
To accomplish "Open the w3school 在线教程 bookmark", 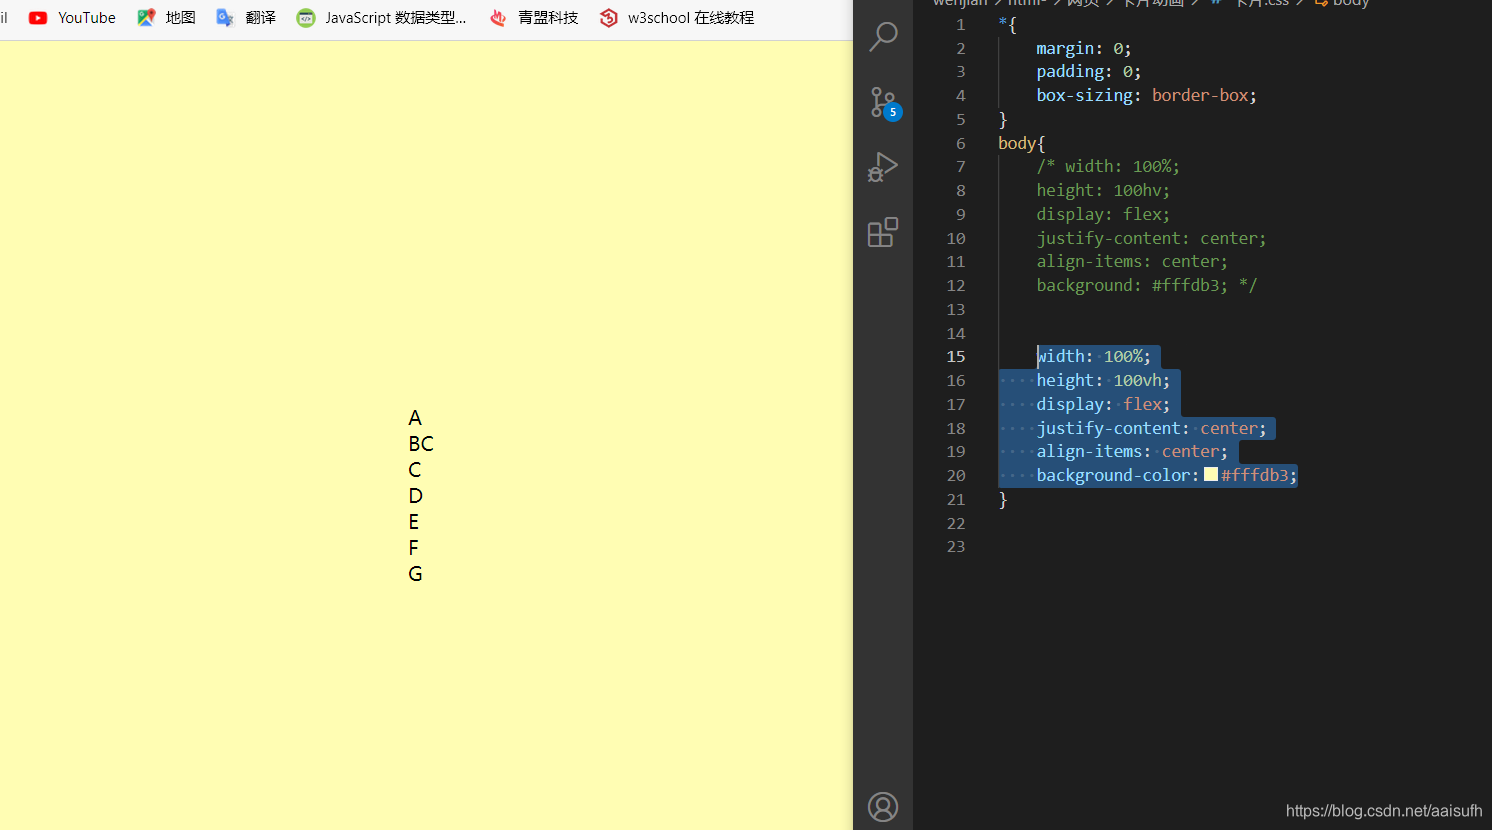I will coord(677,18).
